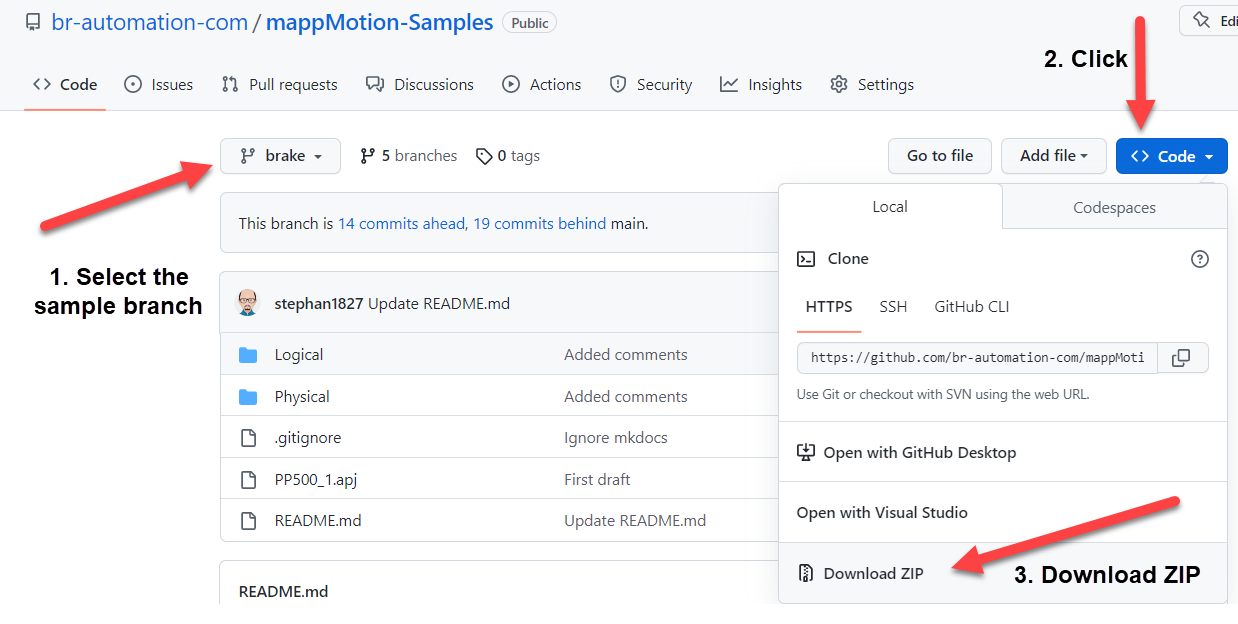Open the Actions tab

pyautogui.click(x=541, y=85)
